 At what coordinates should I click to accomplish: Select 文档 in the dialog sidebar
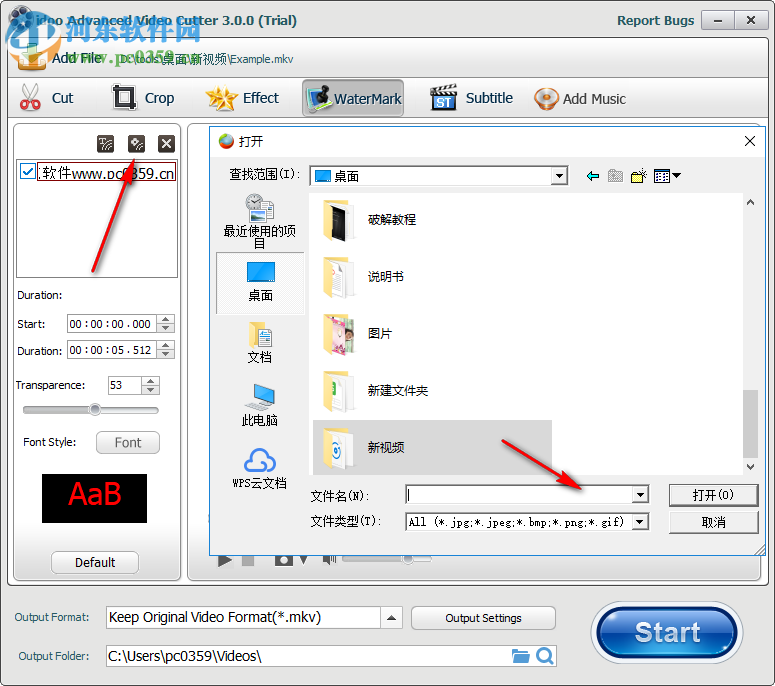[x=260, y=343]
